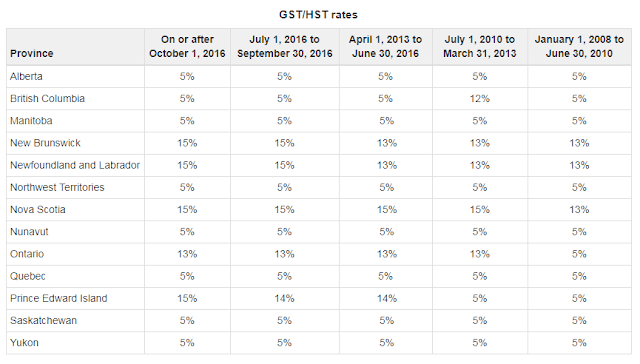Click the Province column header

coord(32,53)
